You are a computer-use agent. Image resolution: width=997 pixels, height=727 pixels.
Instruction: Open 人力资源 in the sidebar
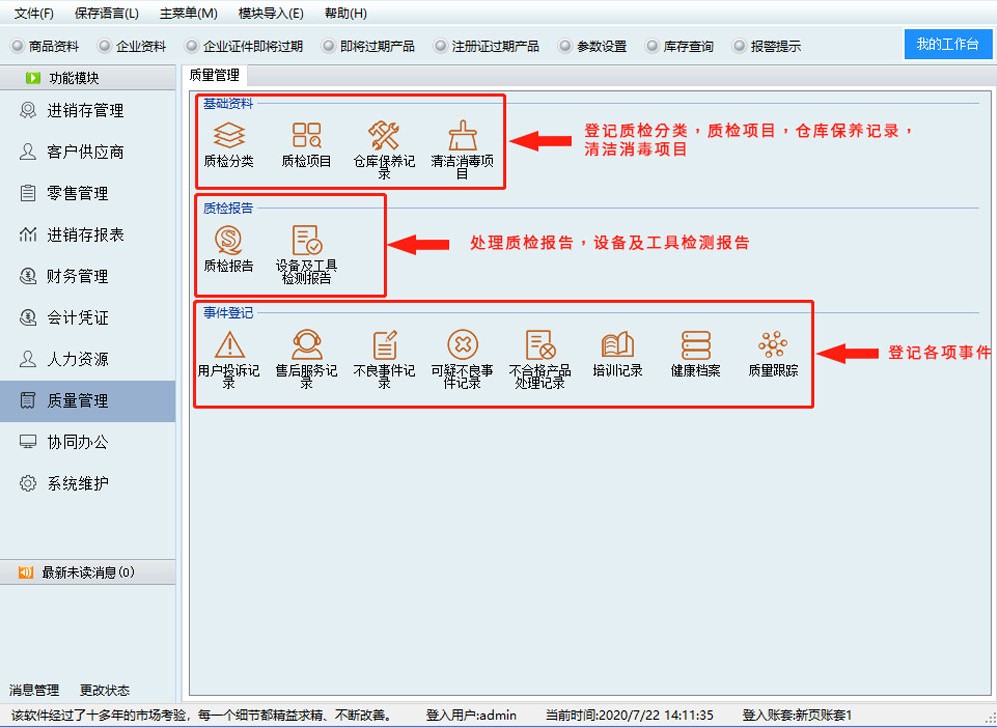88,359
